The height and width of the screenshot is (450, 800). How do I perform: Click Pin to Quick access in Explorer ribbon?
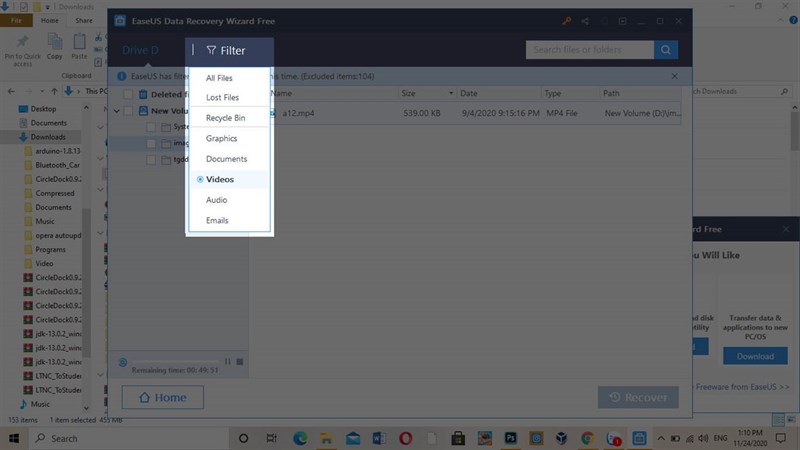(22, 50)
